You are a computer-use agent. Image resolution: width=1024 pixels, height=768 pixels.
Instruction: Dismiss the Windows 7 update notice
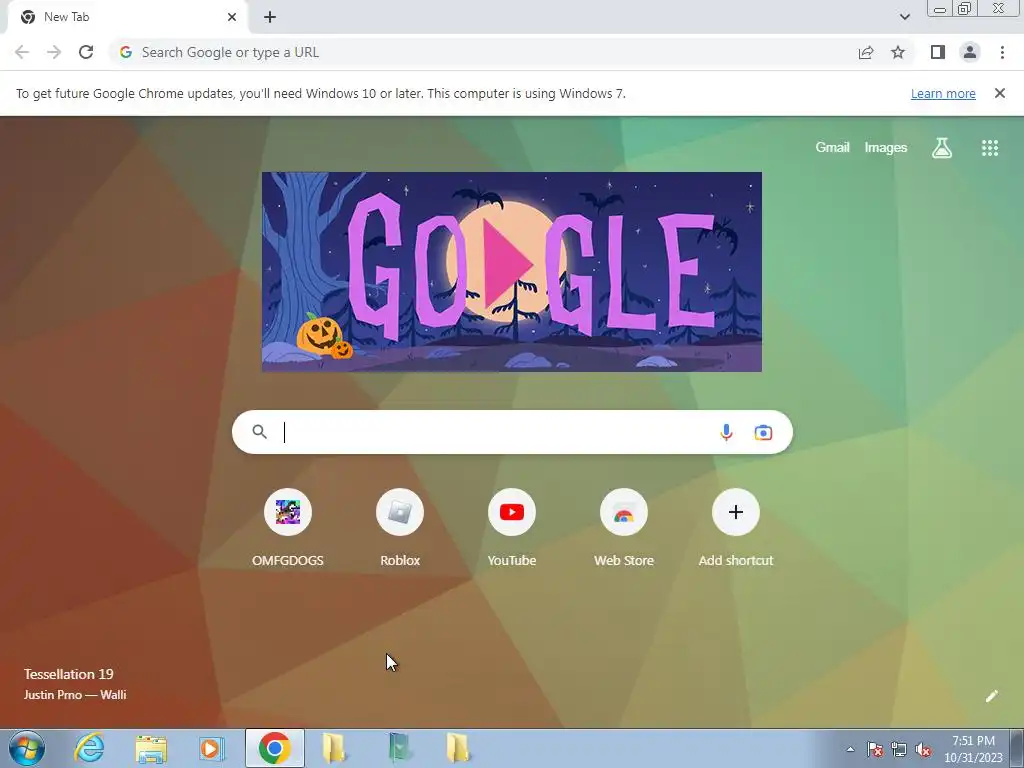point(999,93)
